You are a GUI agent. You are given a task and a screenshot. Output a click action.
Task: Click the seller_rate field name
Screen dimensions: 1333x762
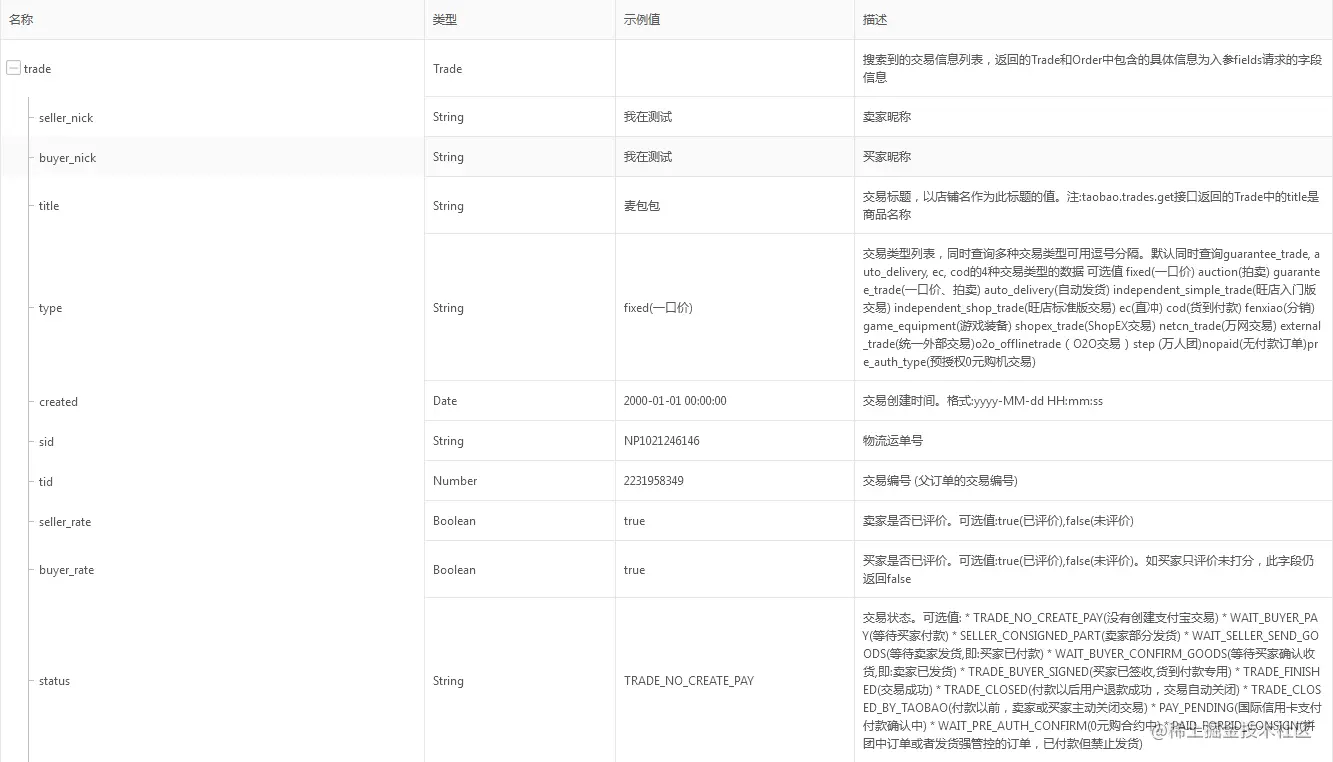coord(65,521)
